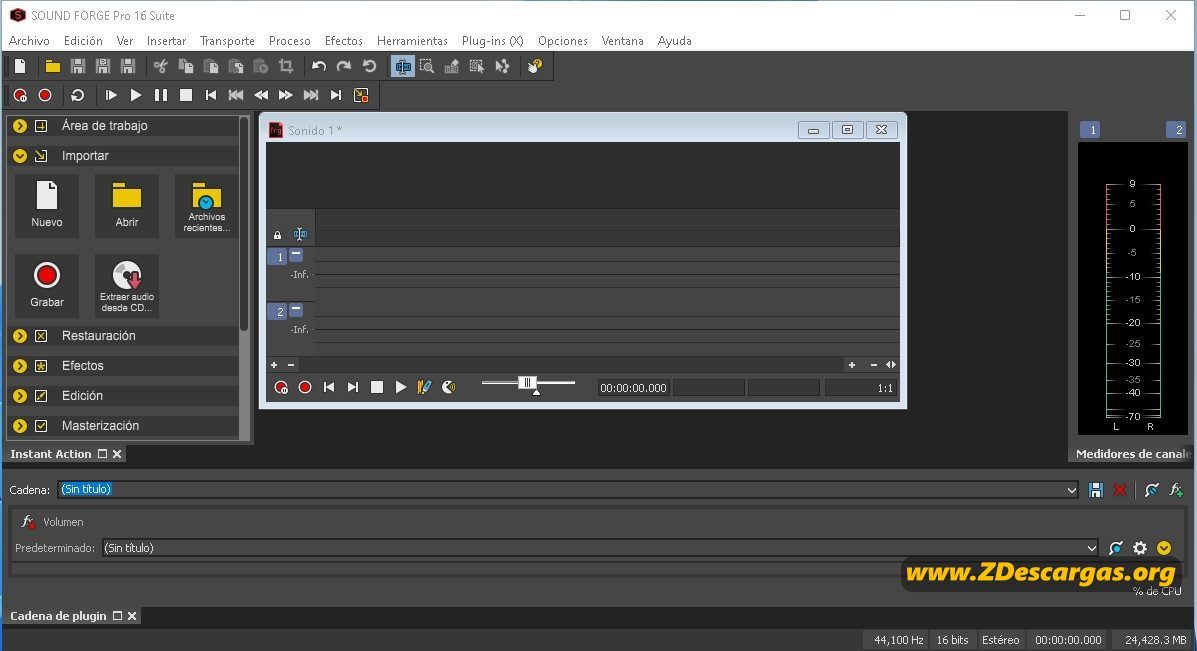
Task: Click the scrub speaker icon in Sonido 1 transport
Action: [449, 388]
